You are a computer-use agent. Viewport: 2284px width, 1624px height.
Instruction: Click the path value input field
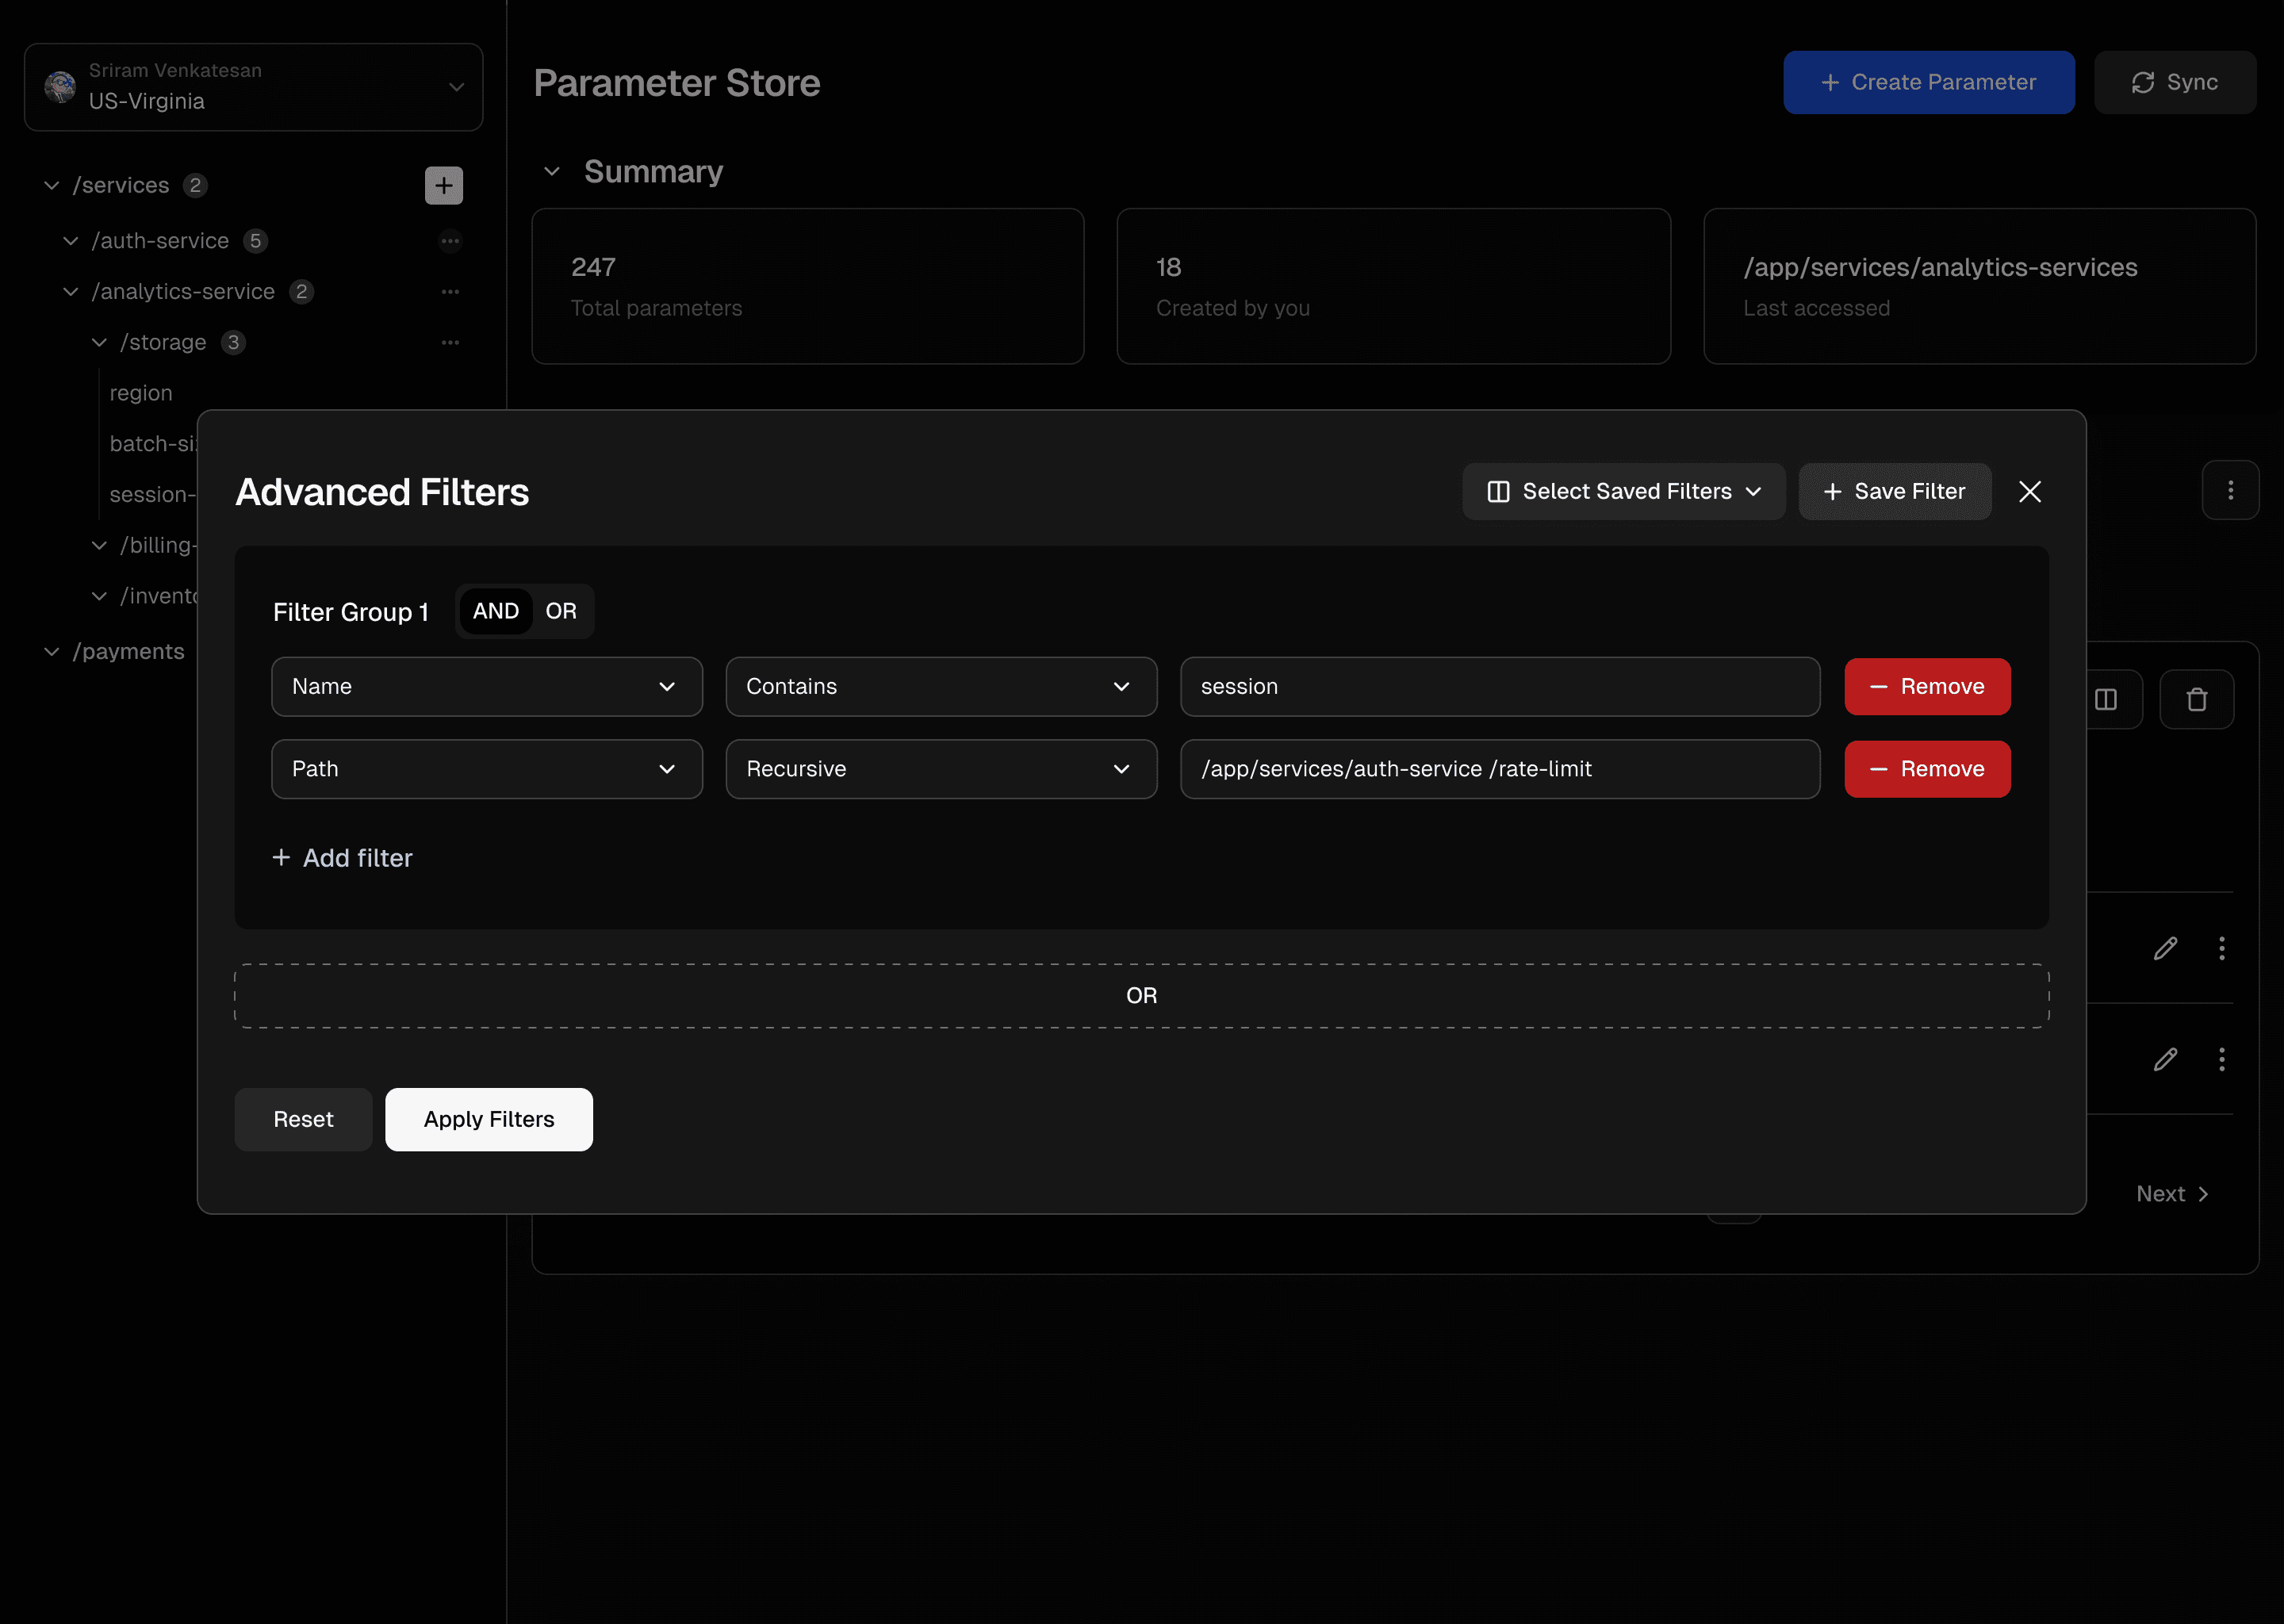(1499, 769)
